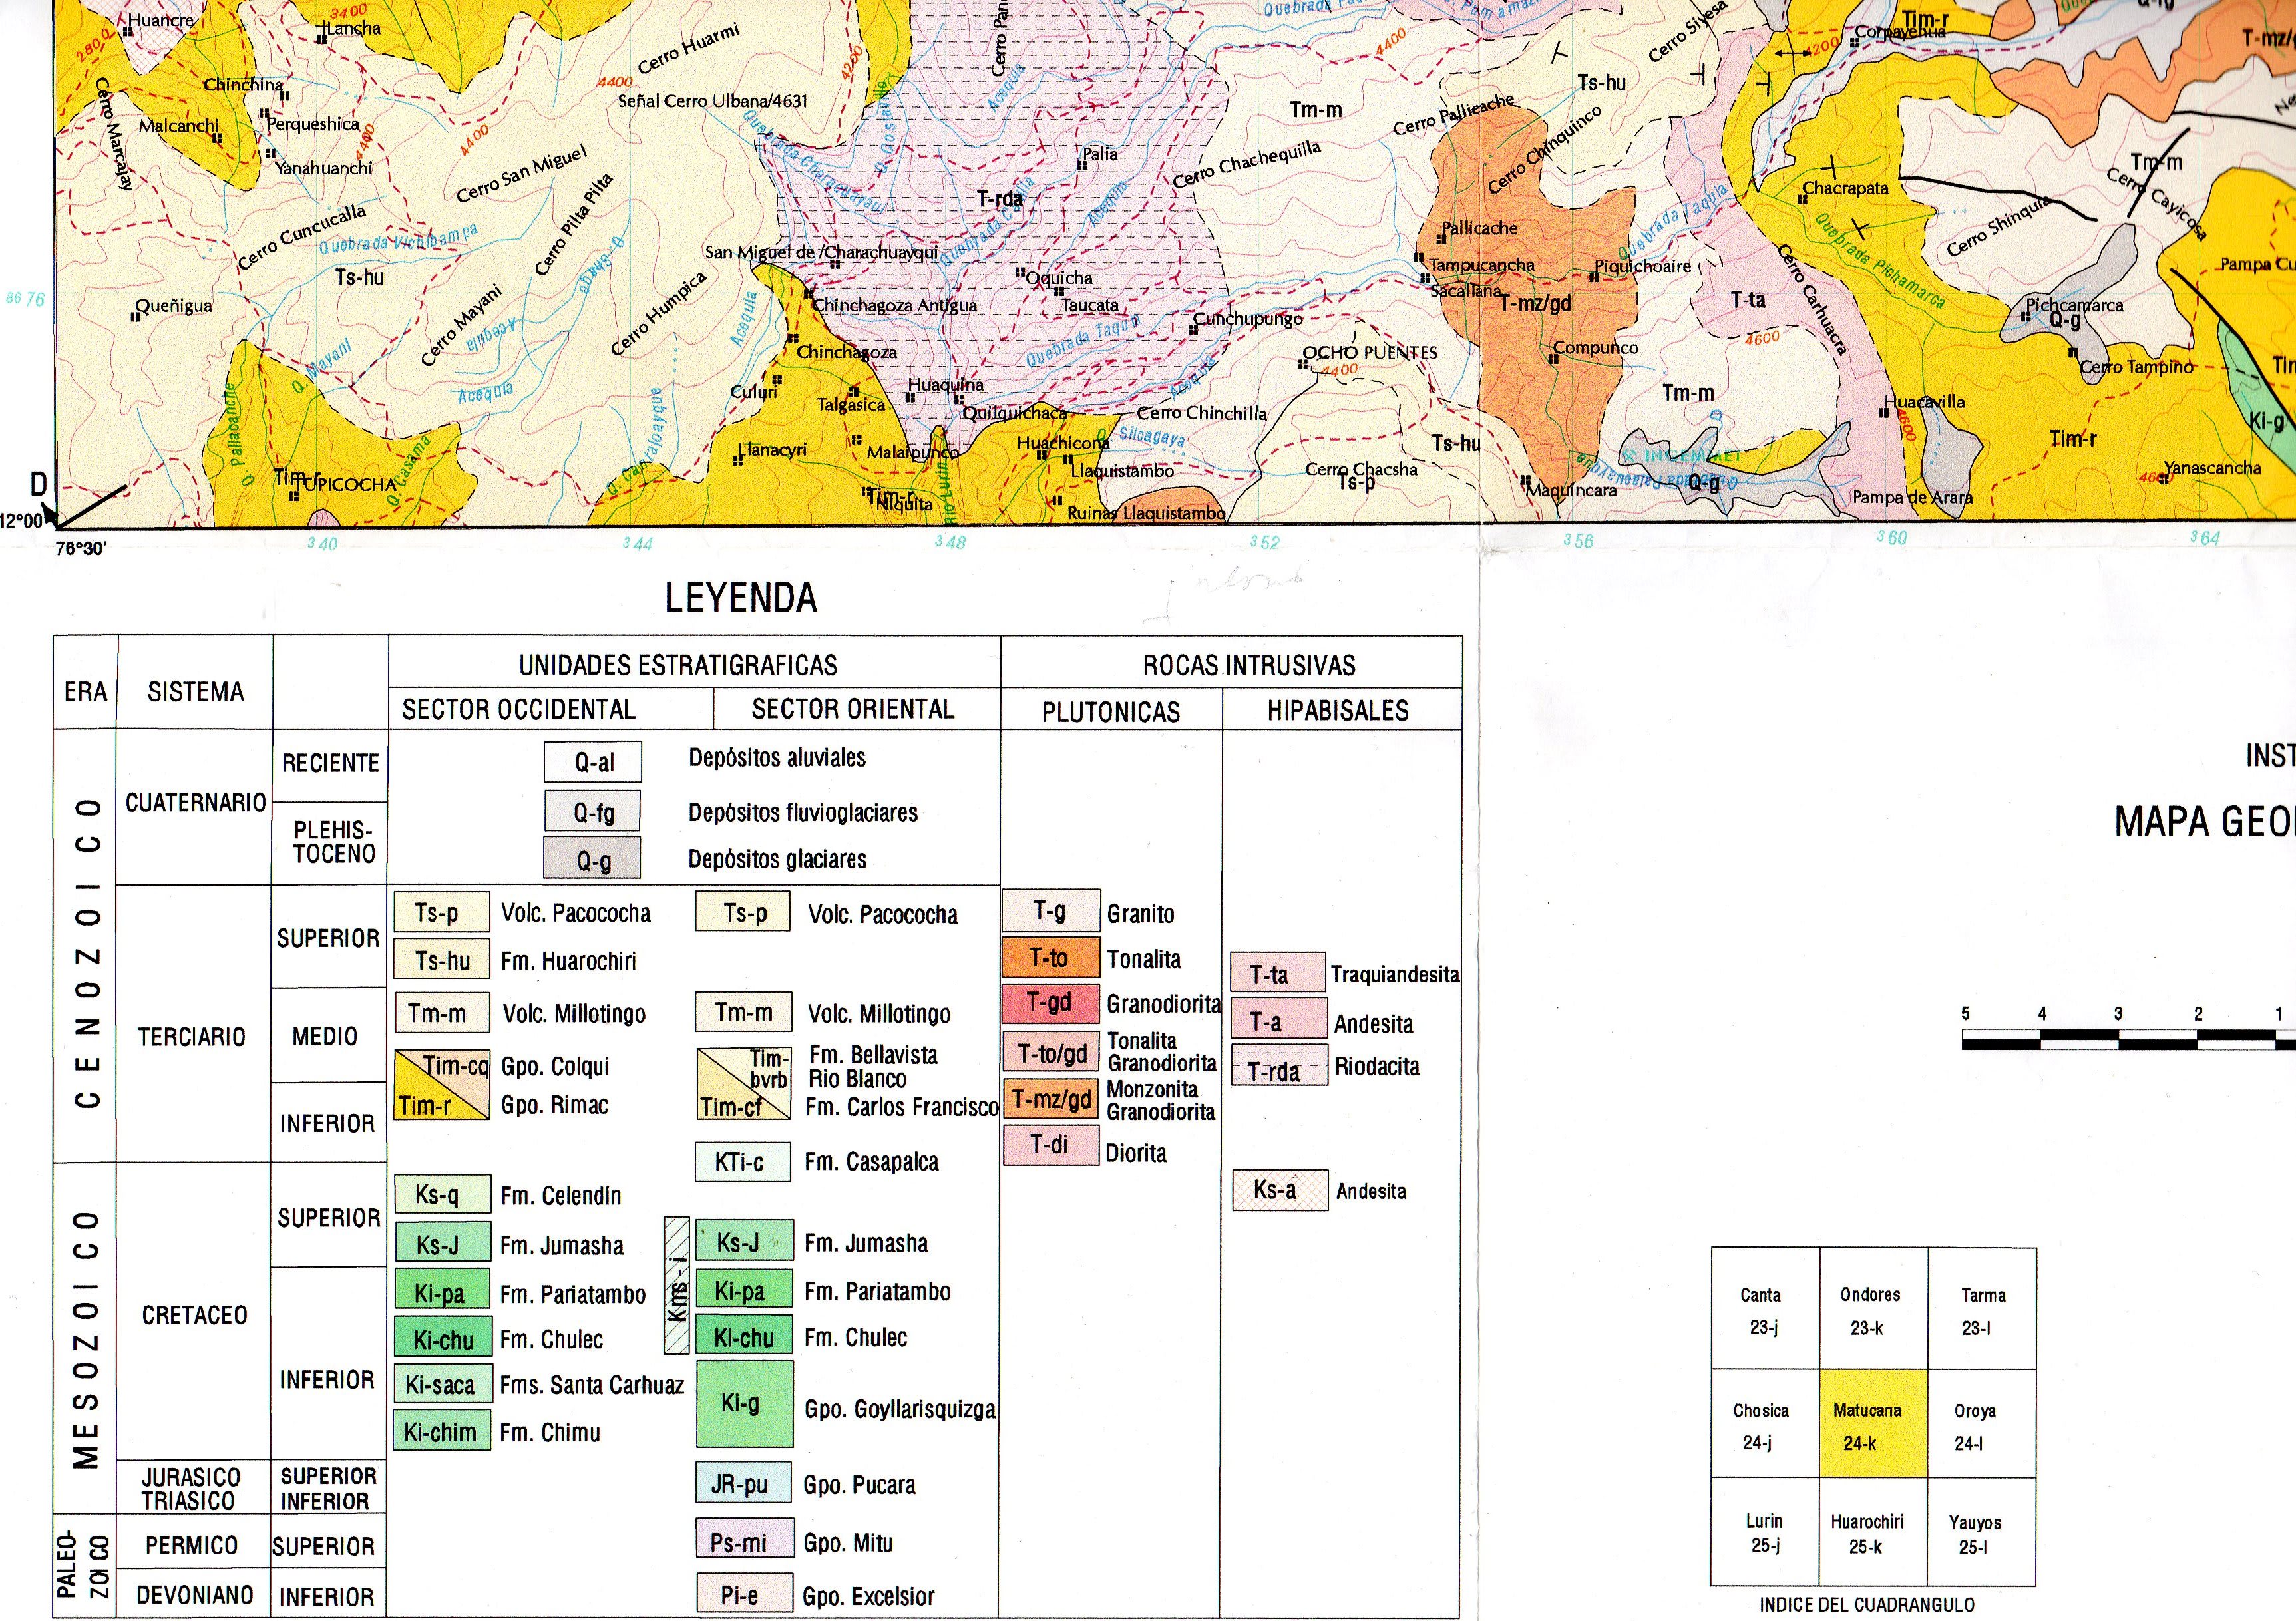Click the LEYENDA heading

click(741, 598)
